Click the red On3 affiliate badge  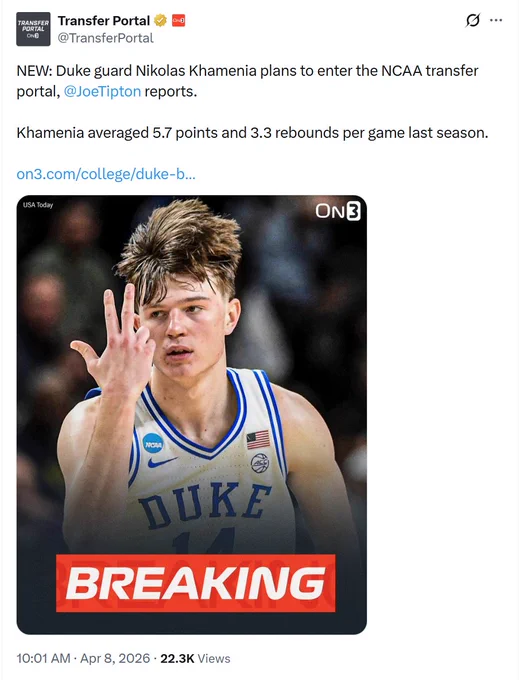(x=178, y=20)
